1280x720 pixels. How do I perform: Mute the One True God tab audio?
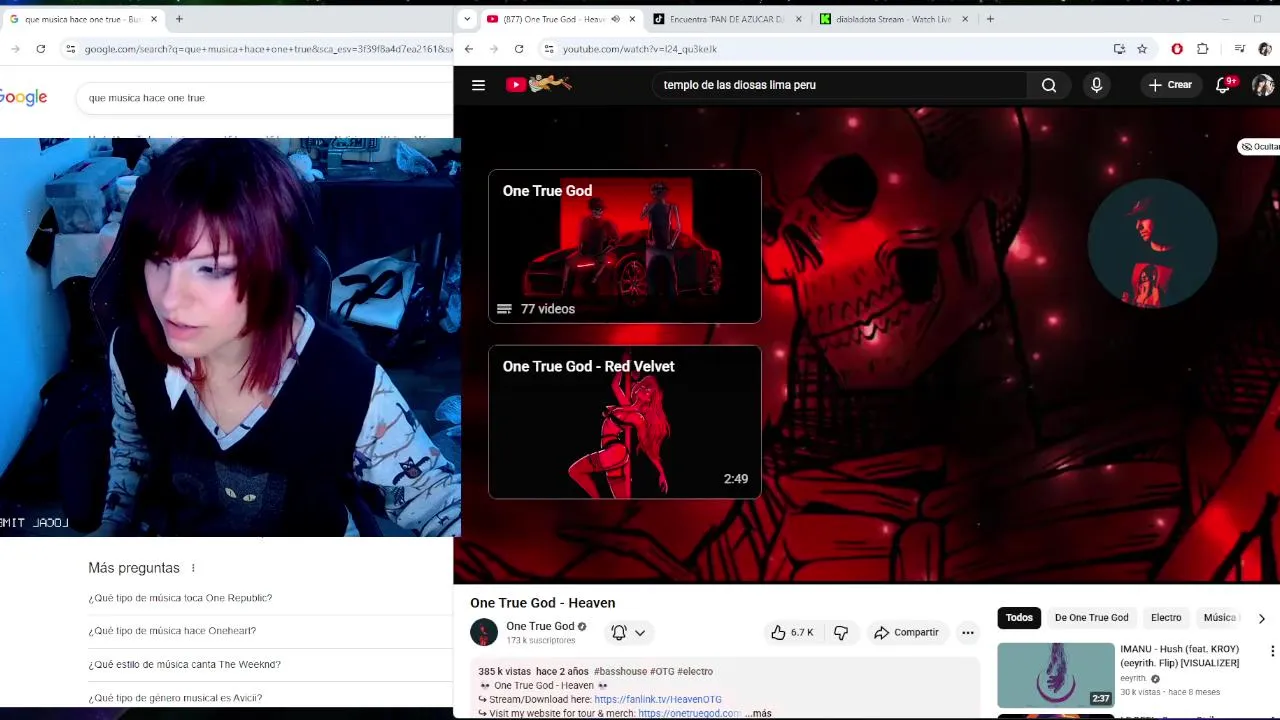point(615,19)
